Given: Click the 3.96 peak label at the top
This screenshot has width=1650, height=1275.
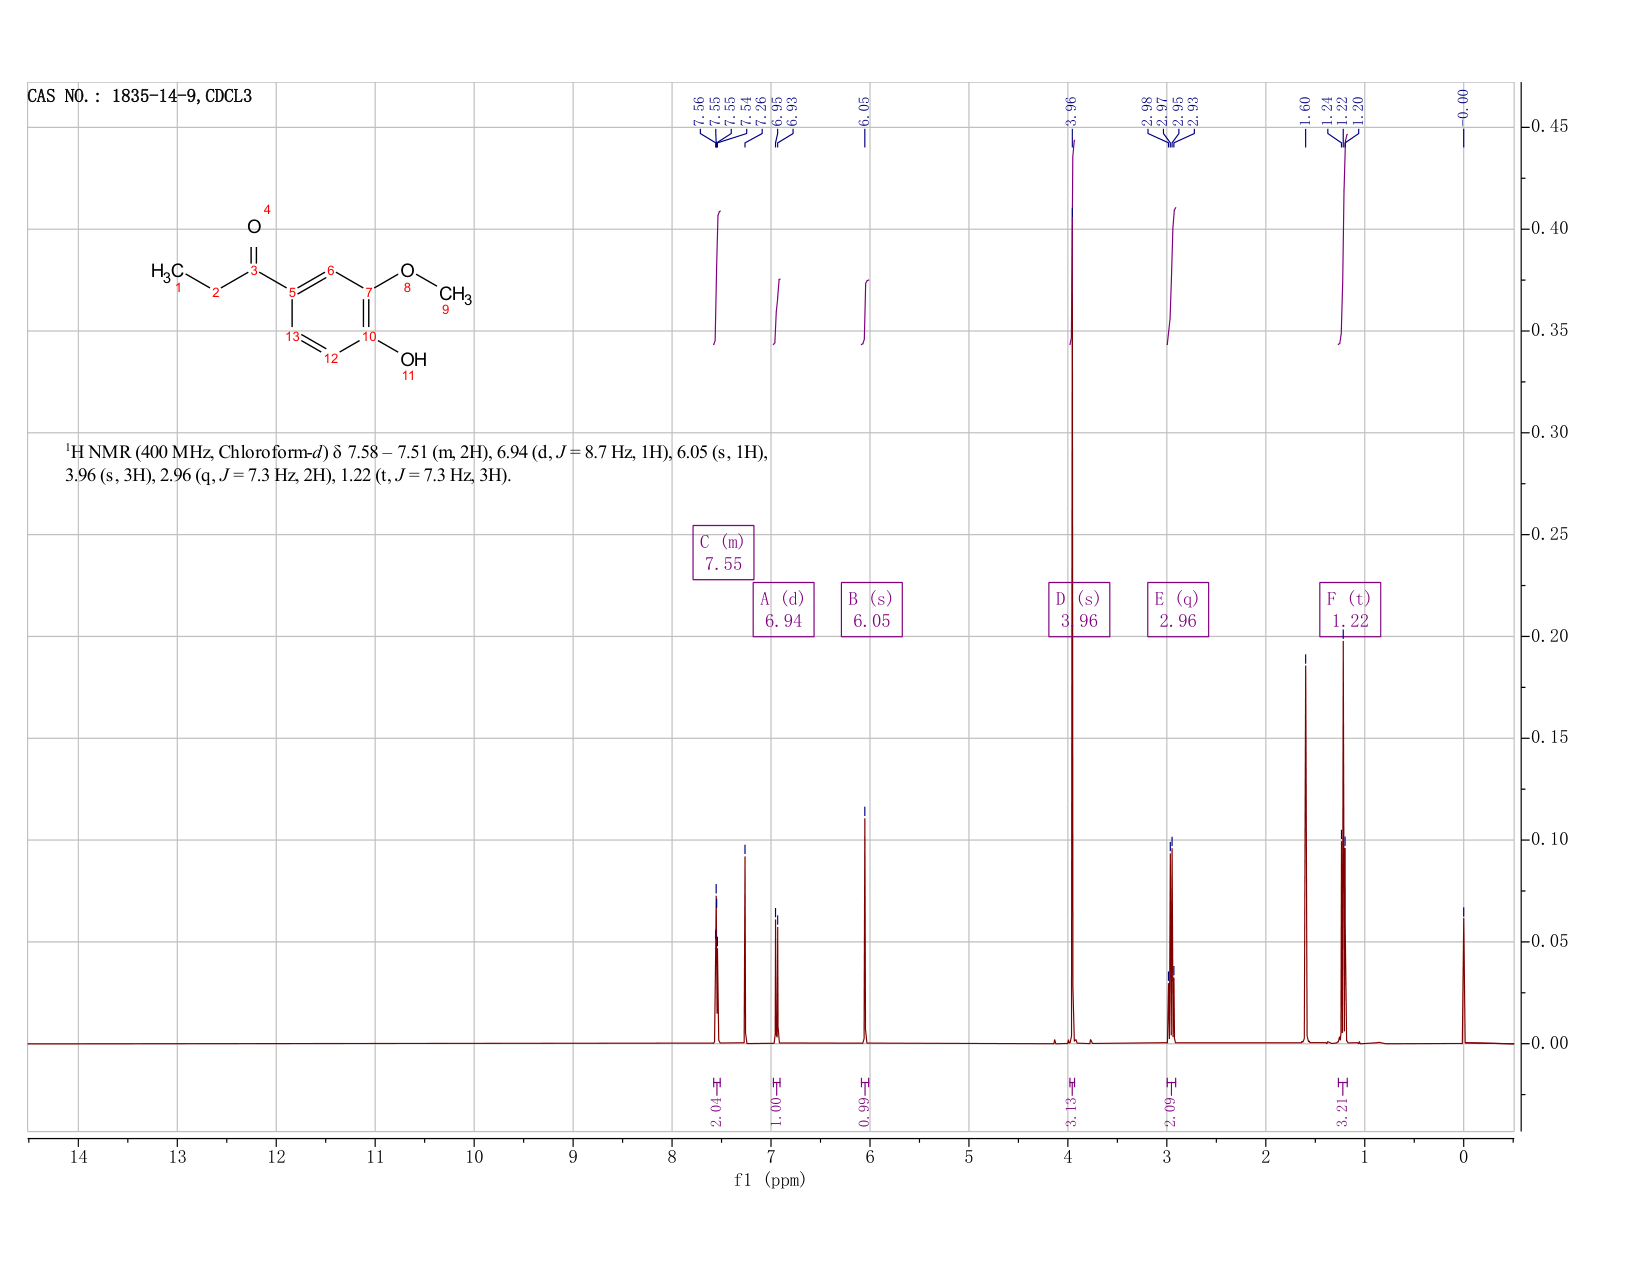Looking at the screenshot, I should click(1071, 111).
